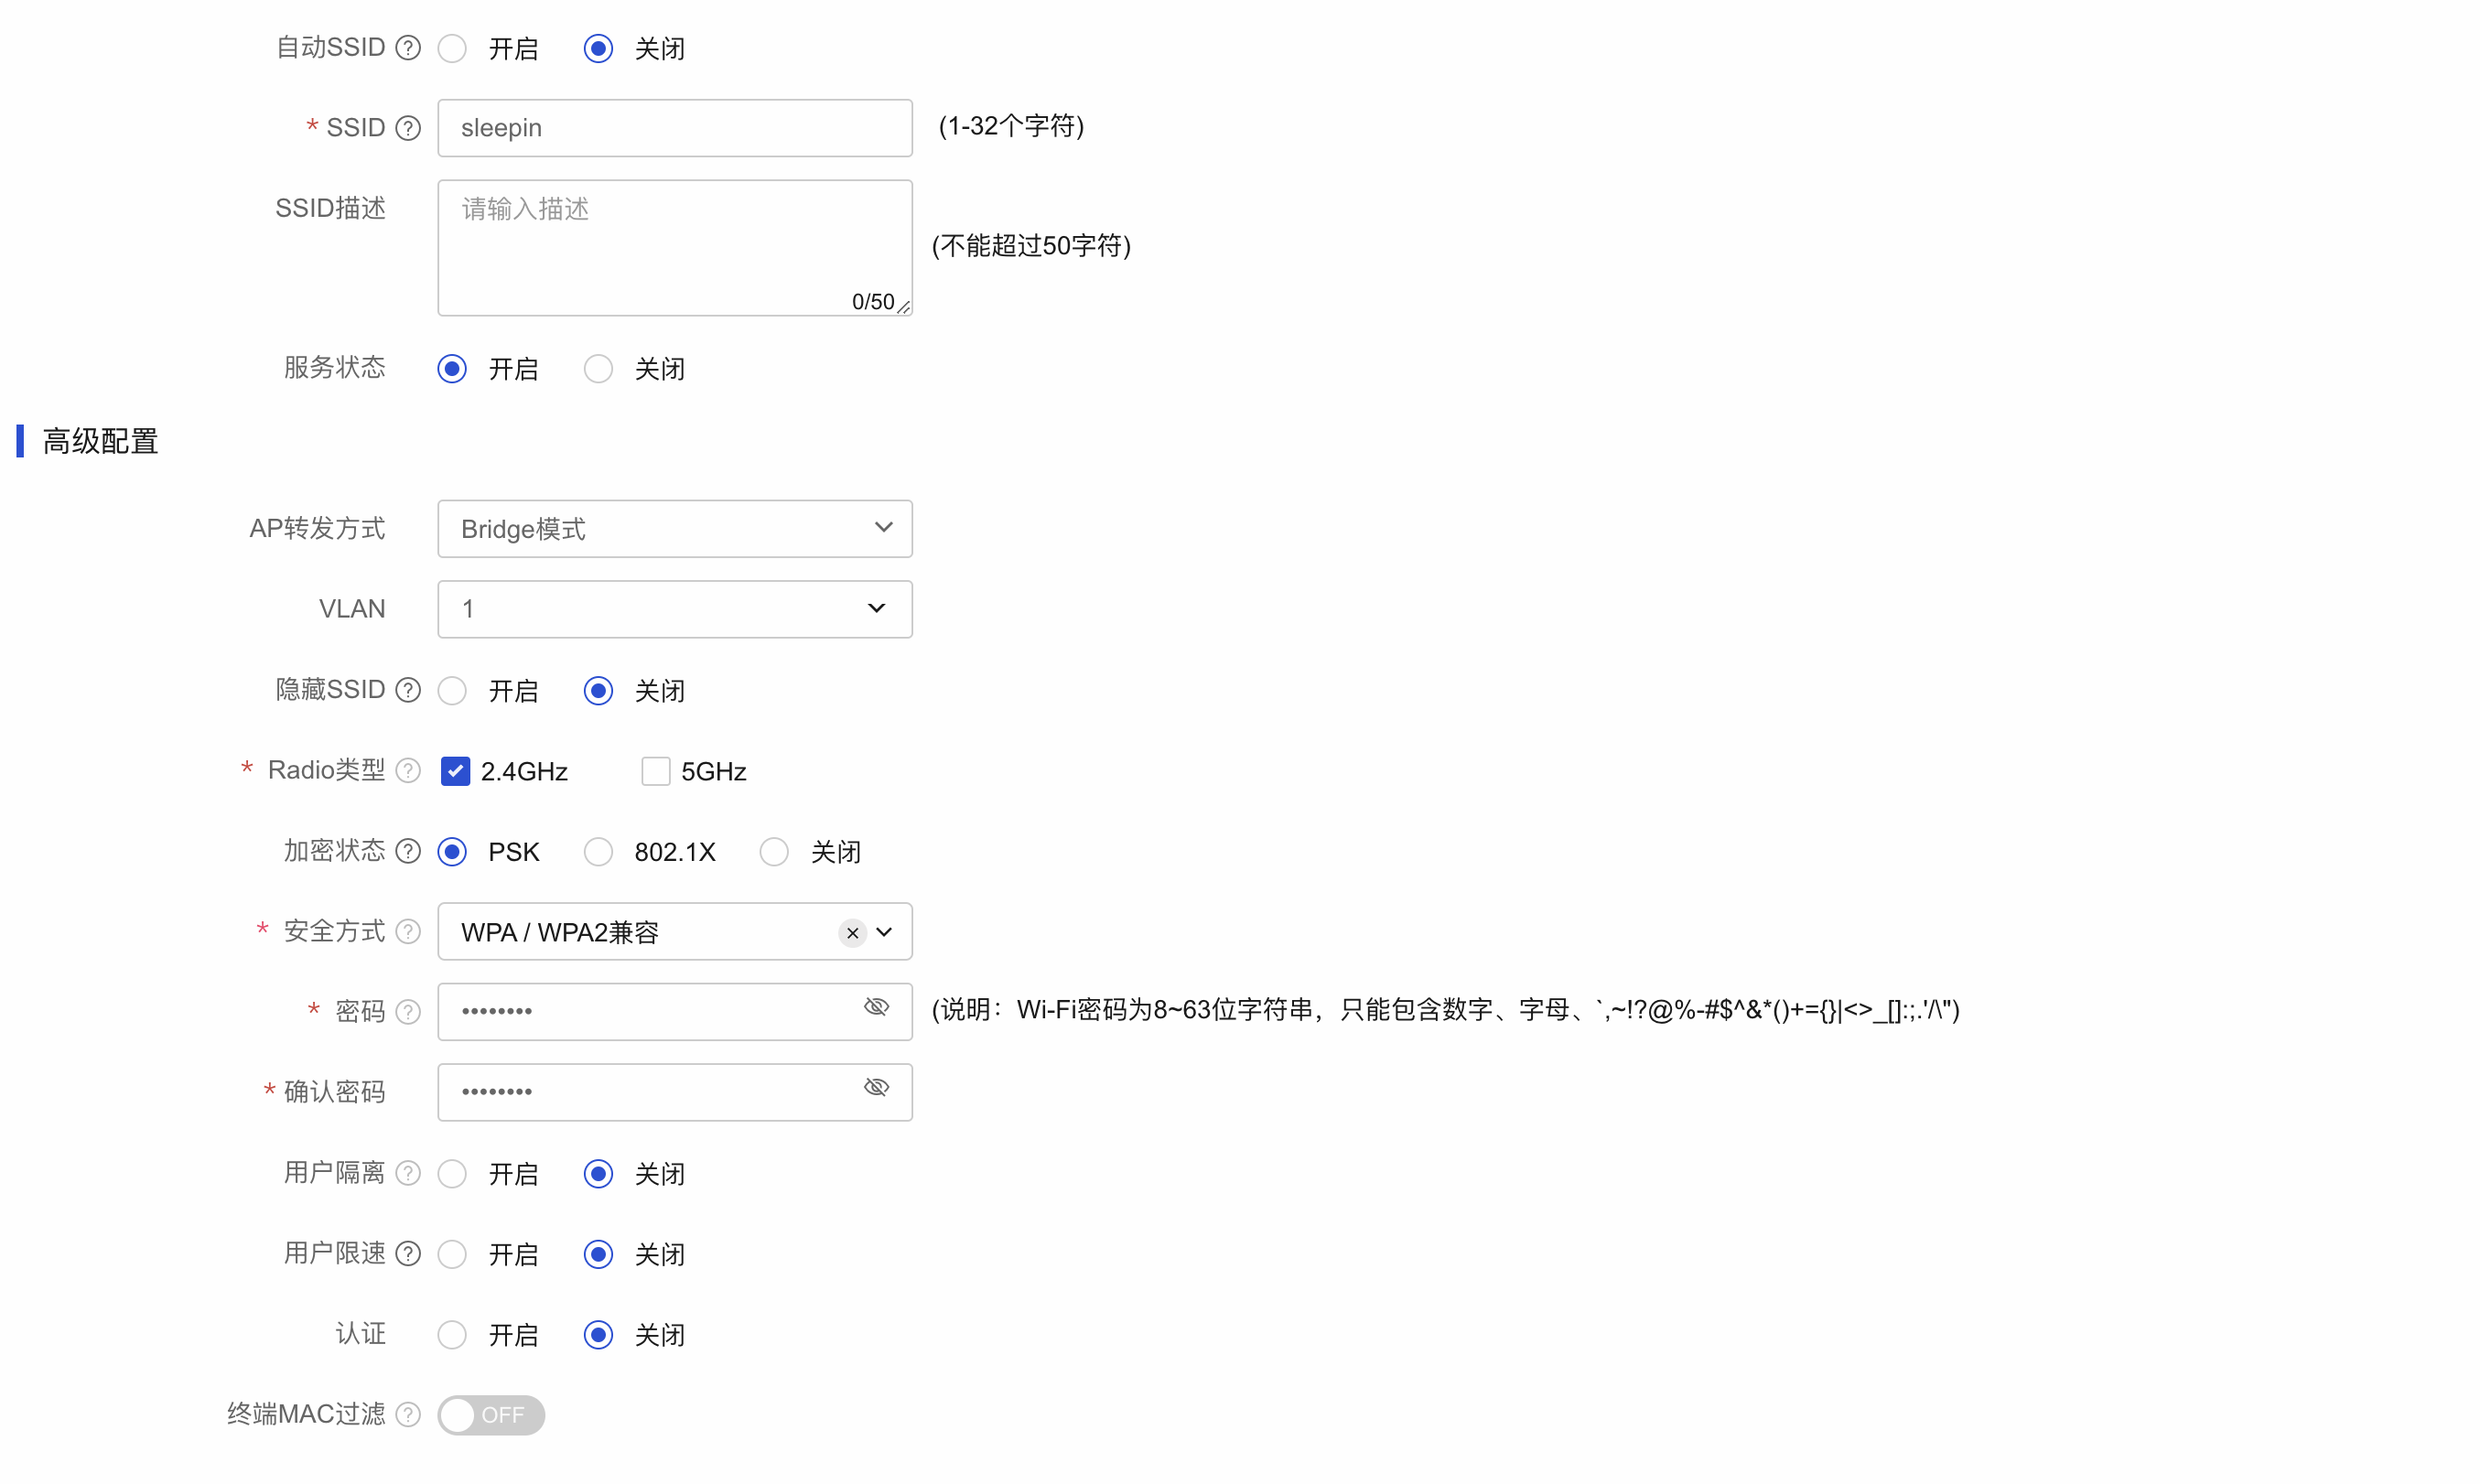Image resolution: width=2480 pixels, height=1484 pixels.
Task: Click help icon next to 自动SSID
Action: [x=408, y=48]
